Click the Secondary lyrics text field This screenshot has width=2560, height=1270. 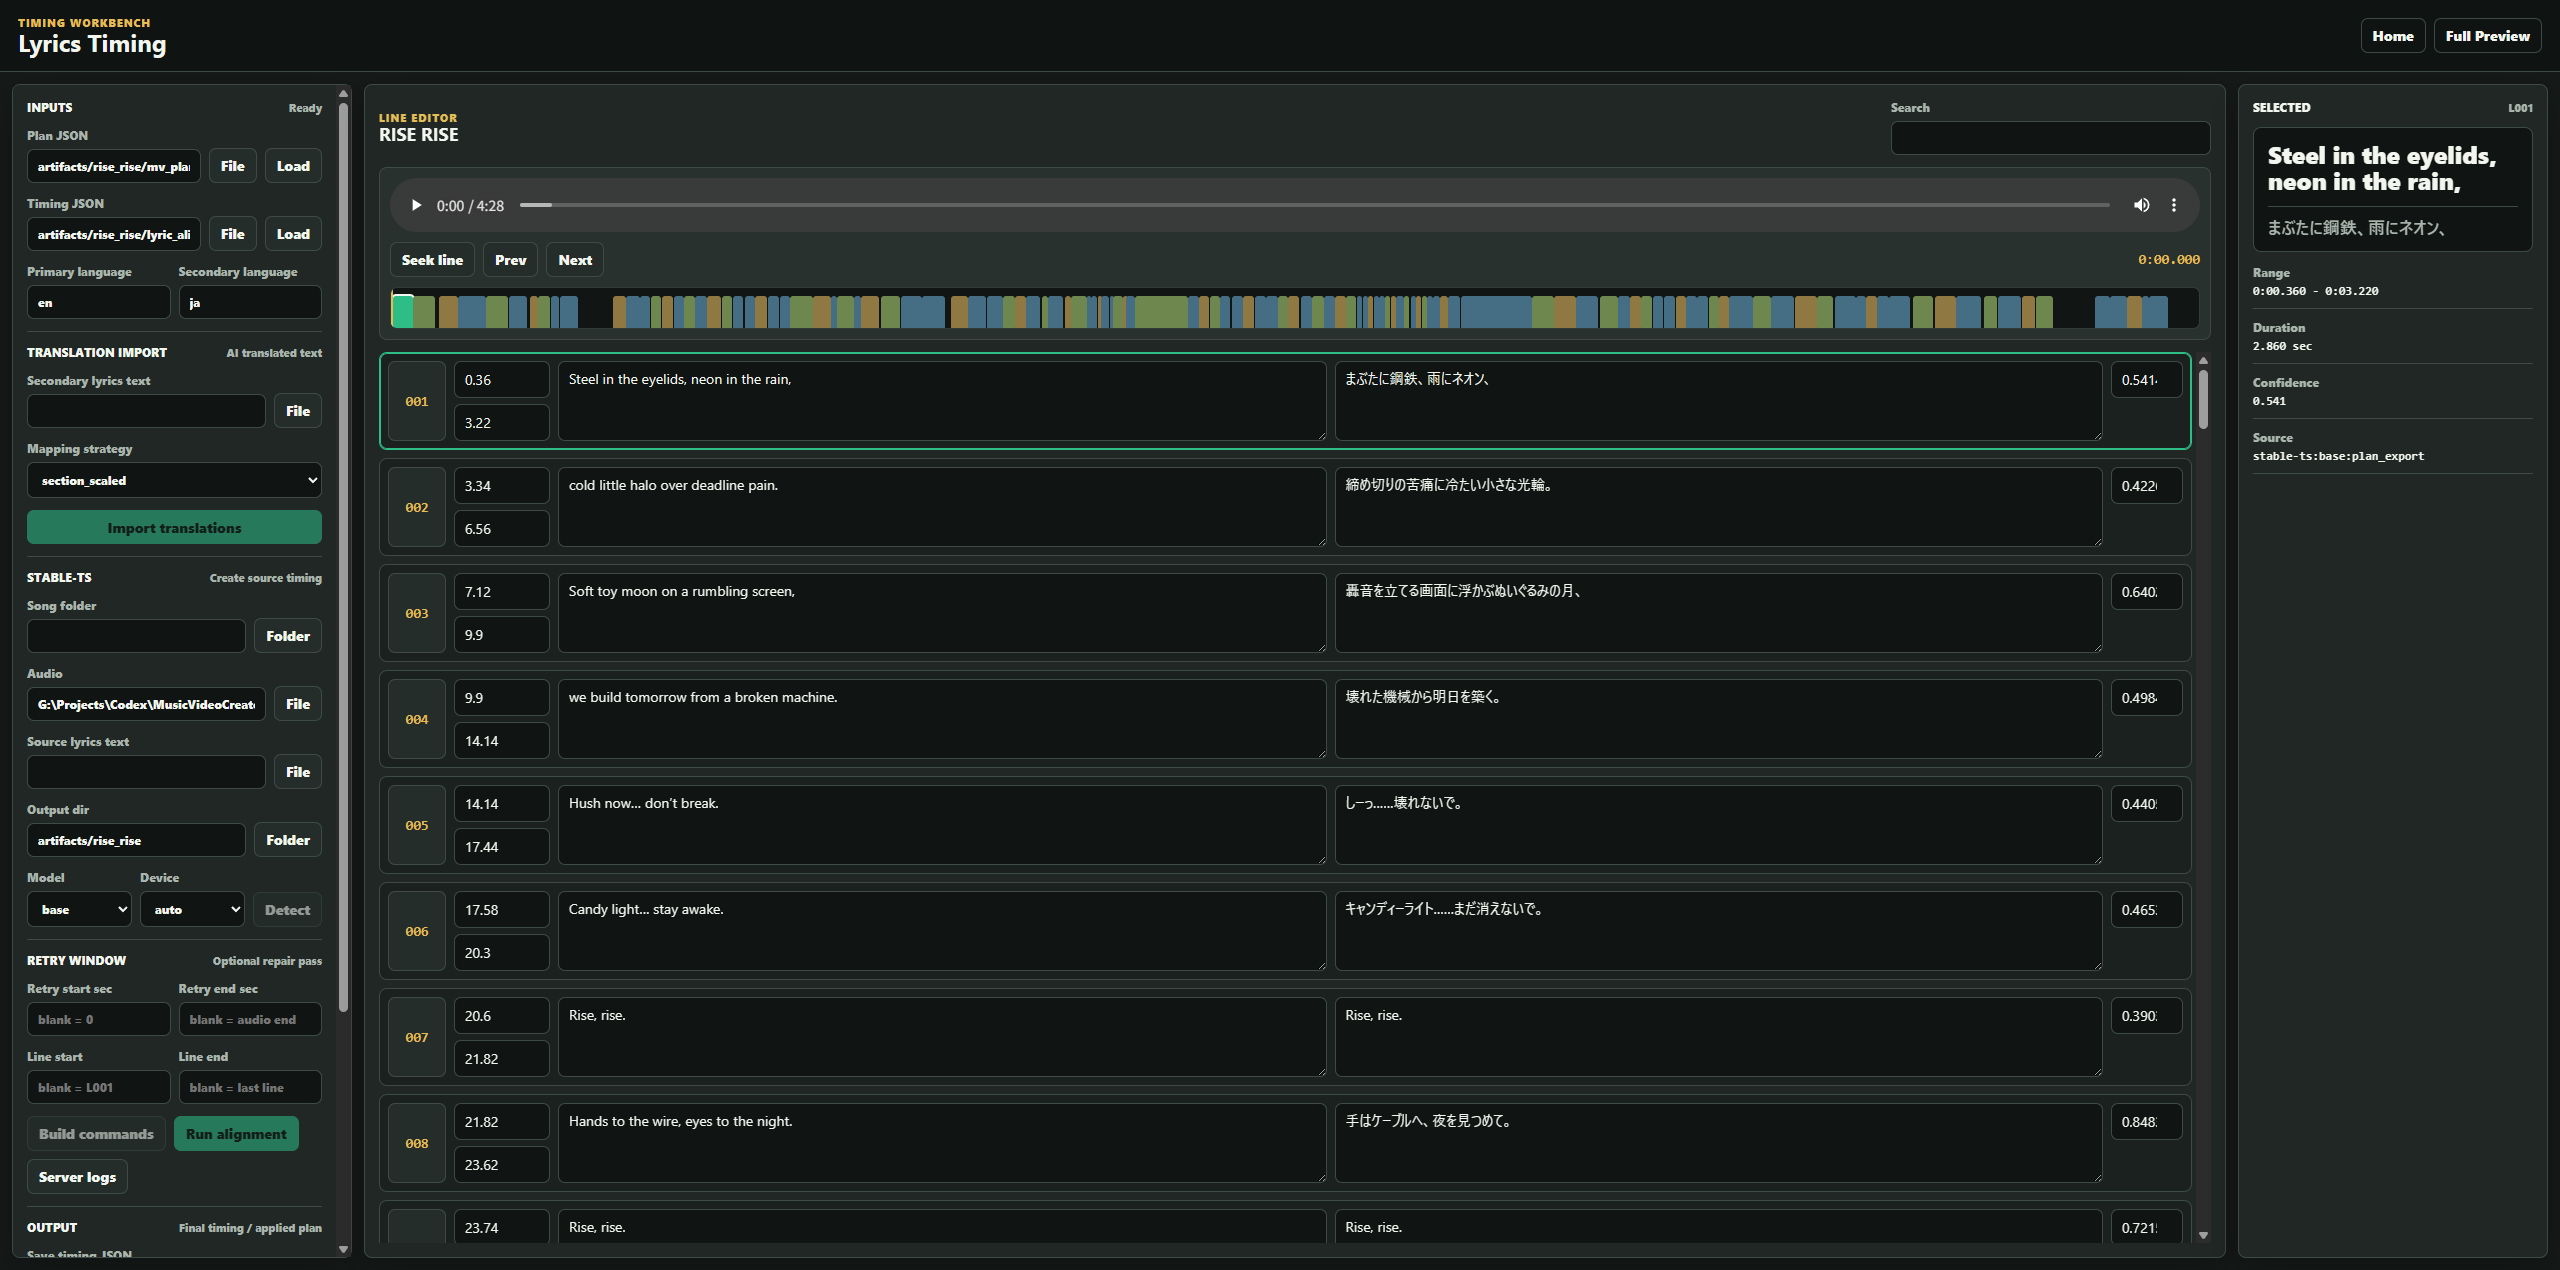(146, 411)
